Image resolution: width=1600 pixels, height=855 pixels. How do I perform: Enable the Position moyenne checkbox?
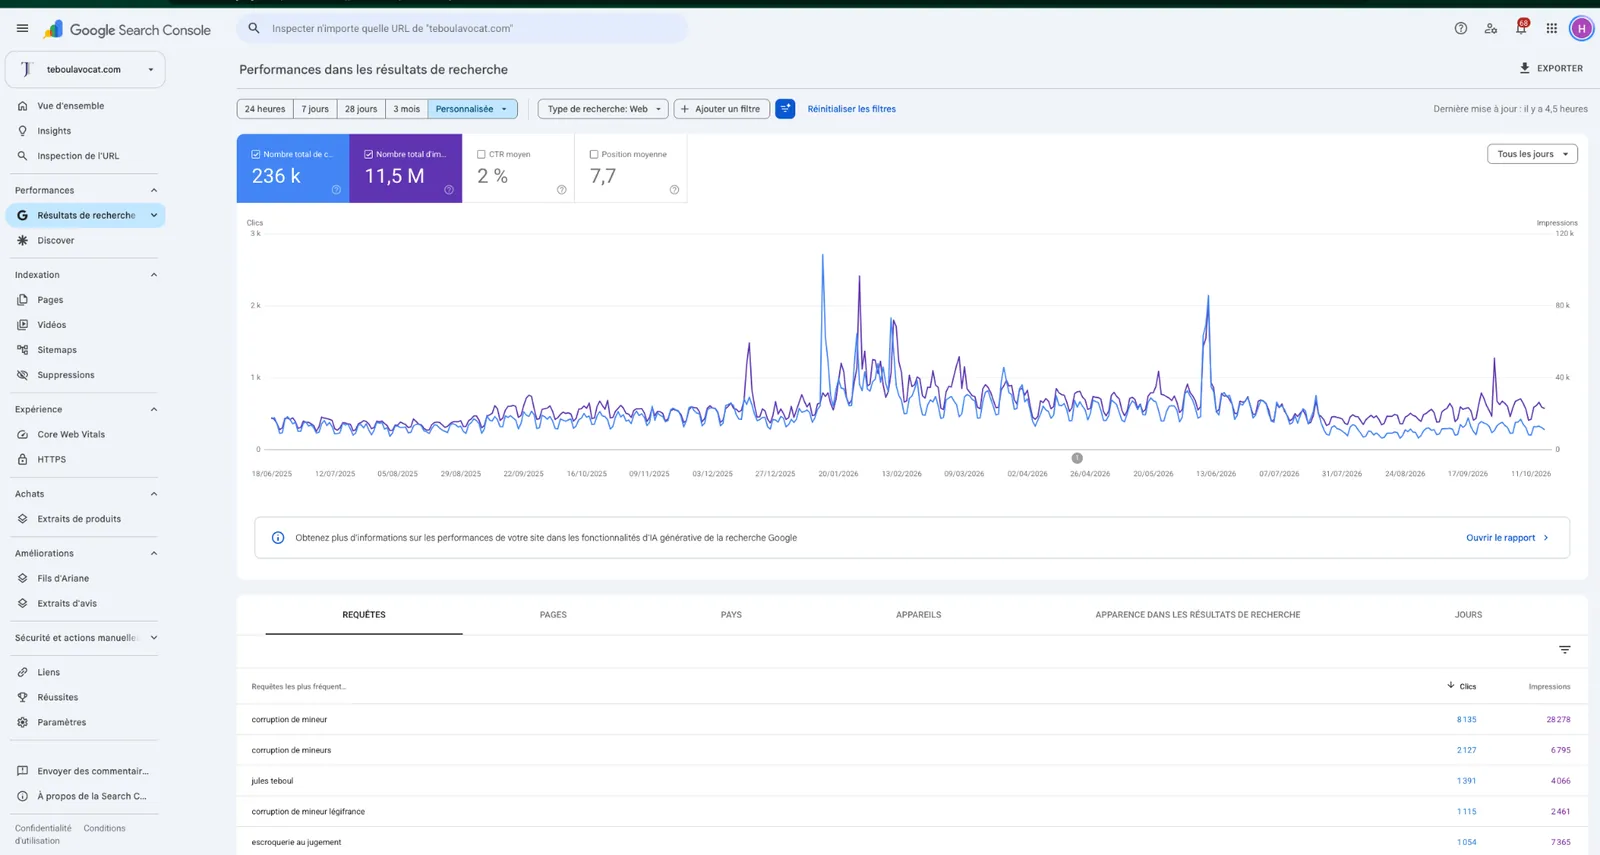click(x=594, y=154)
